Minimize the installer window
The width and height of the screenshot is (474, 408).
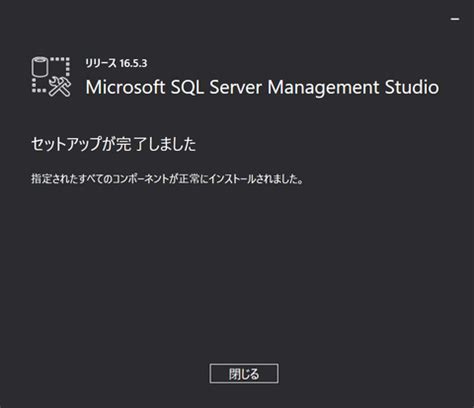(x=455, y=19)
